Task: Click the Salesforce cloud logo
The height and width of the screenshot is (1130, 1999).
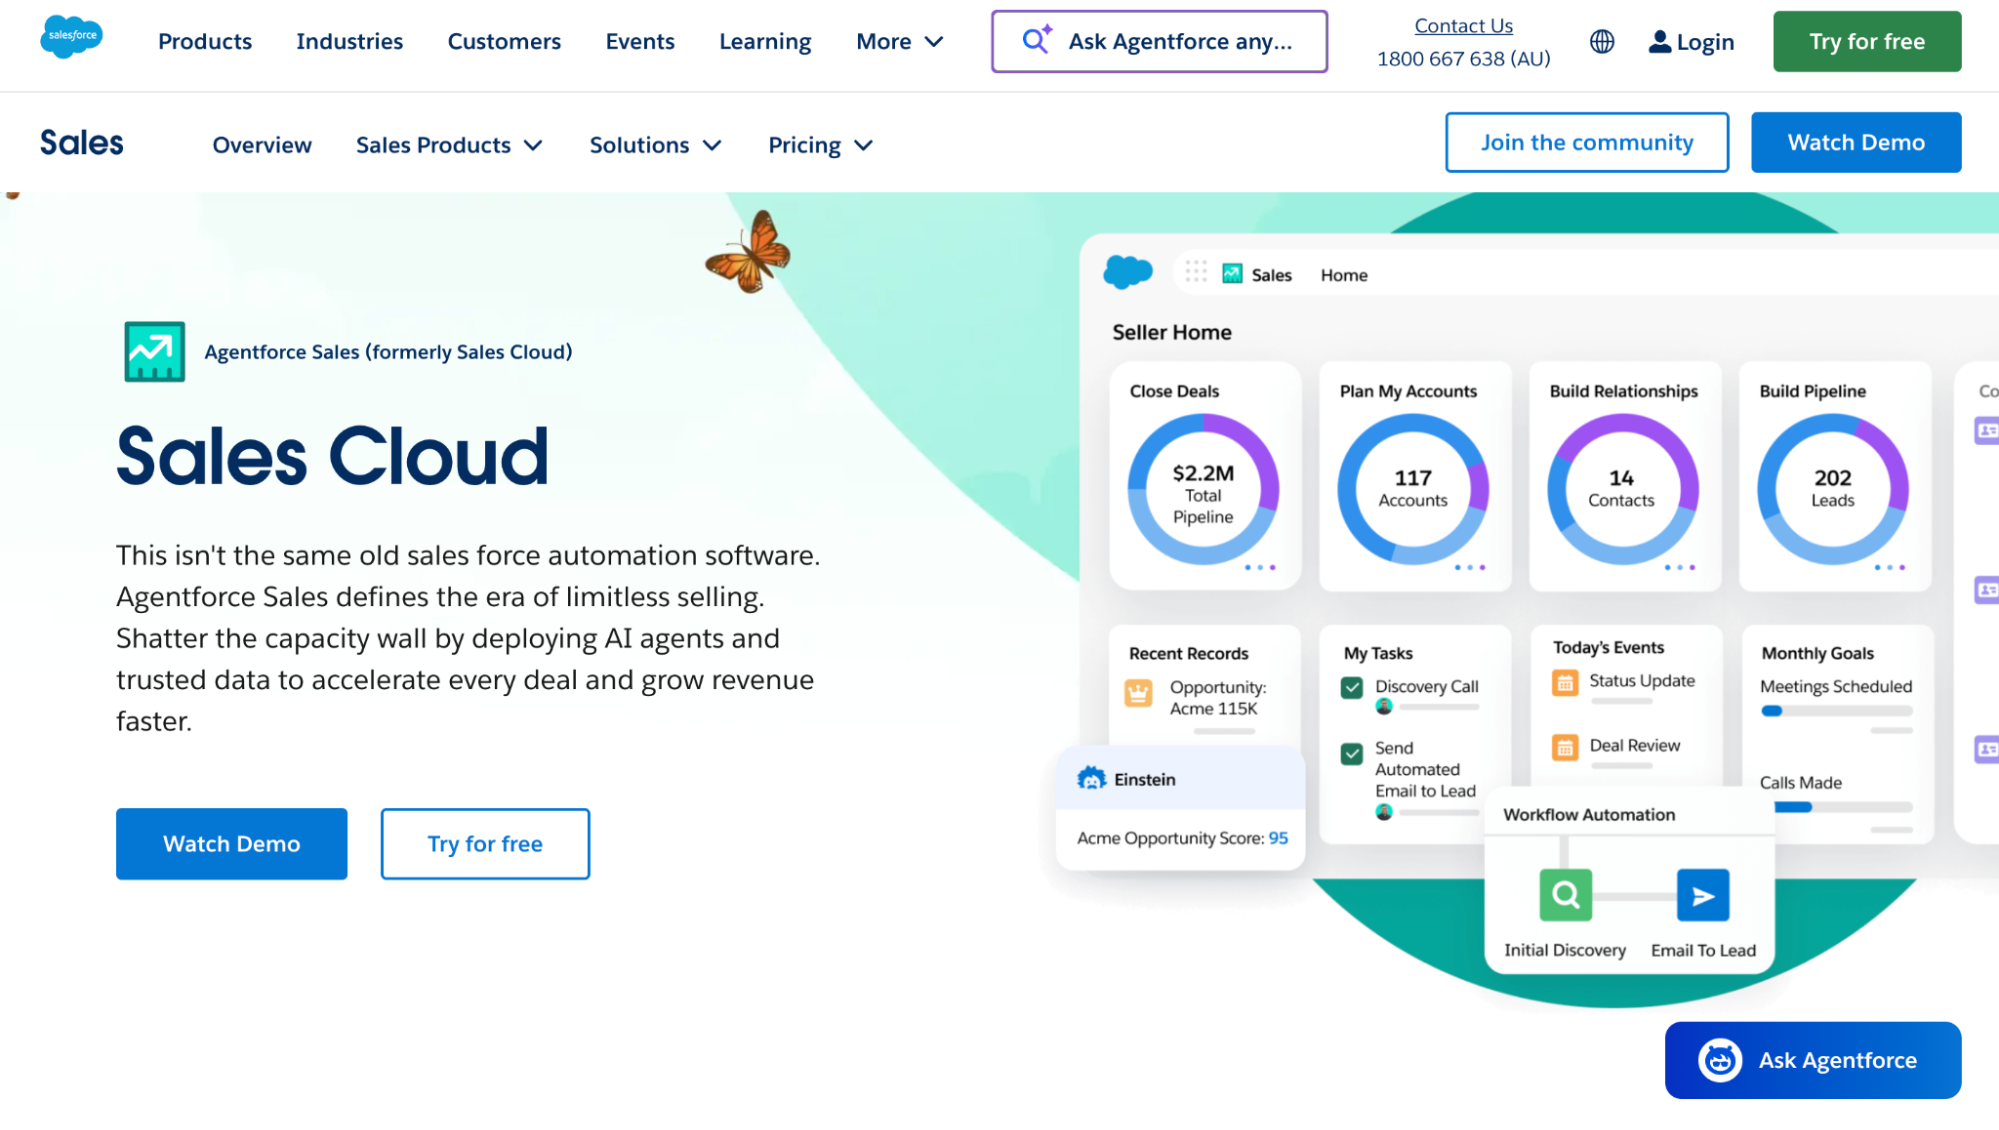Action: point(72,37)
